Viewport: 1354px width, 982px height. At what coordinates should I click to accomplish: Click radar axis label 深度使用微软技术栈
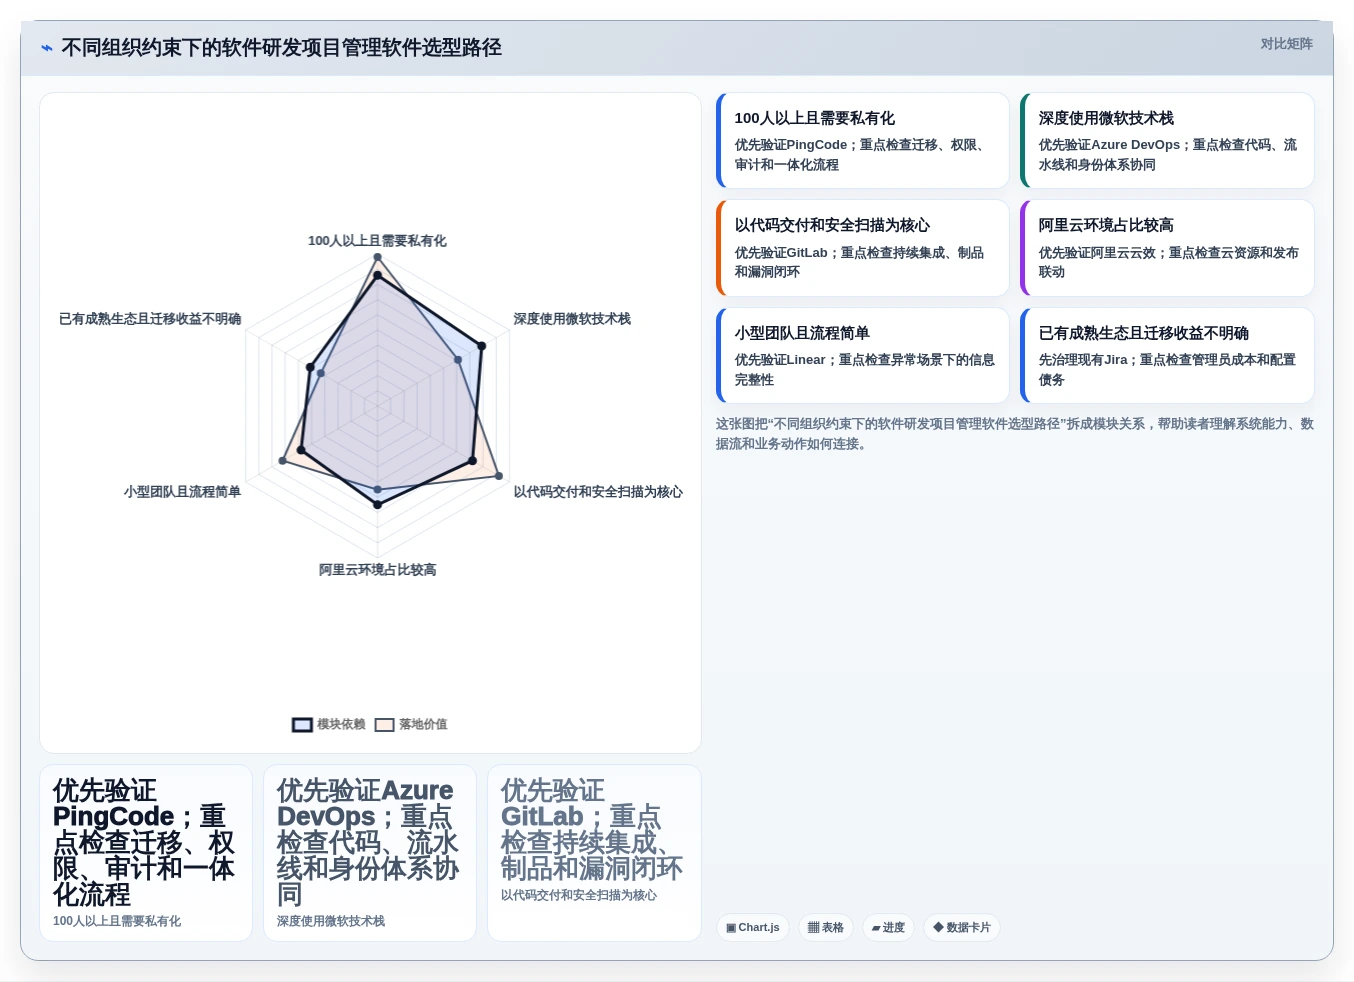tap(572, 319)
